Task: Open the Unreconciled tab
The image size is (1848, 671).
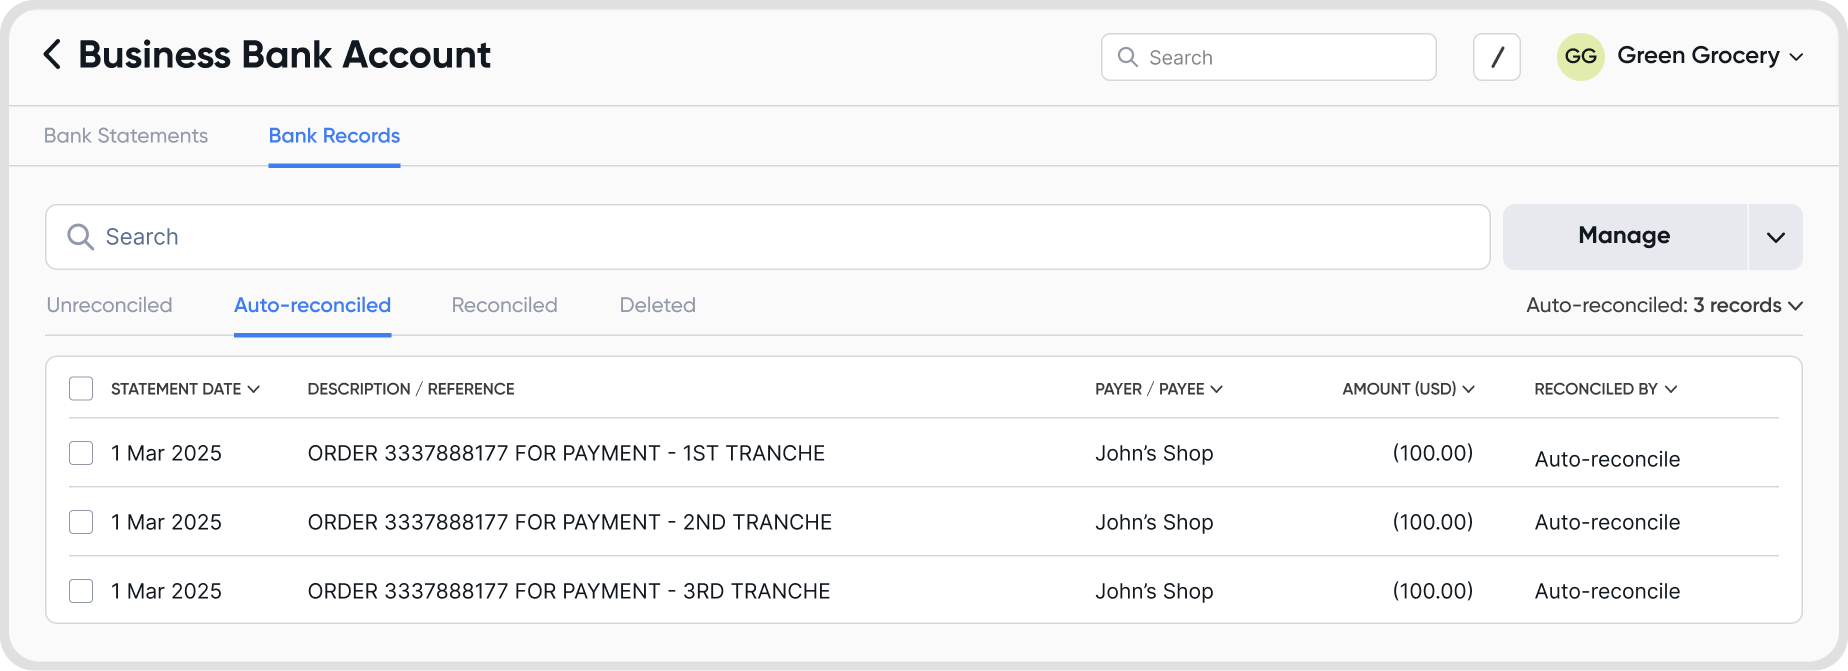Action: click(109, 305)
